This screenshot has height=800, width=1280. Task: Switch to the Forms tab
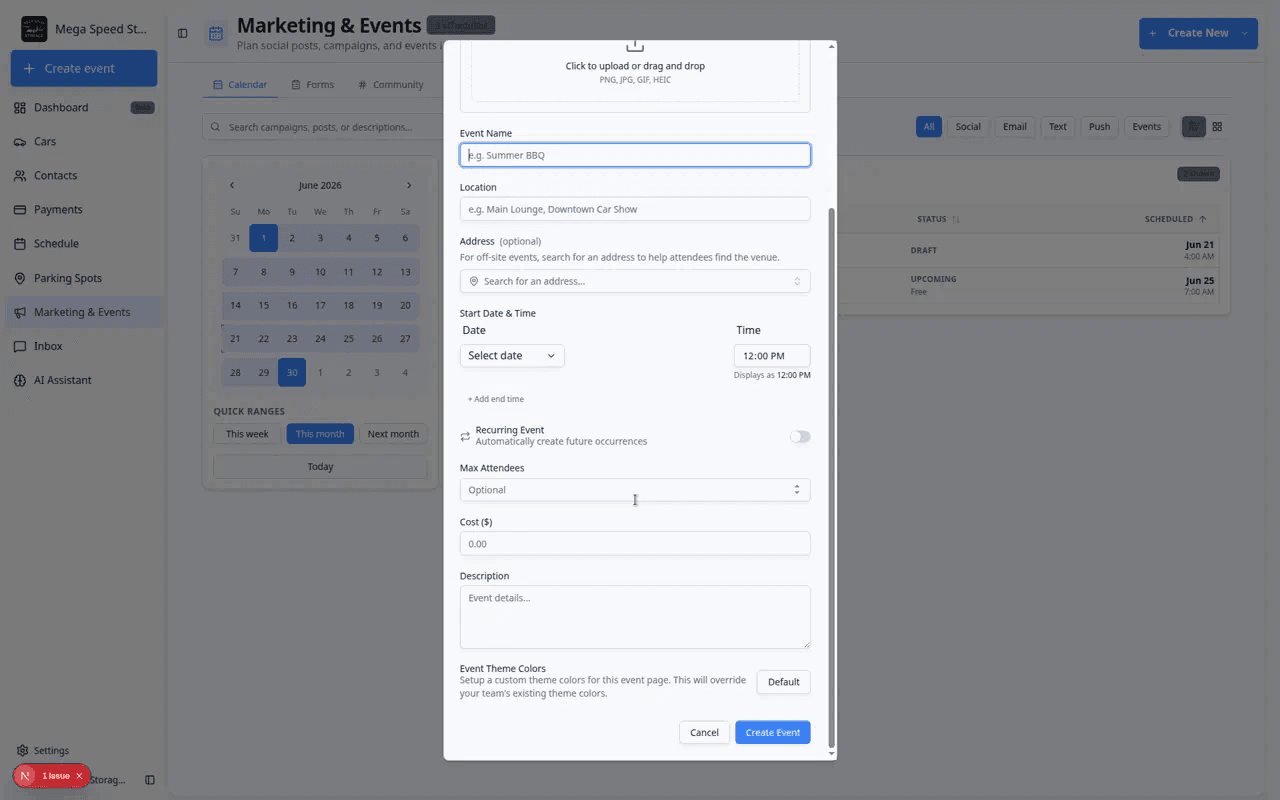coord(313,85)
